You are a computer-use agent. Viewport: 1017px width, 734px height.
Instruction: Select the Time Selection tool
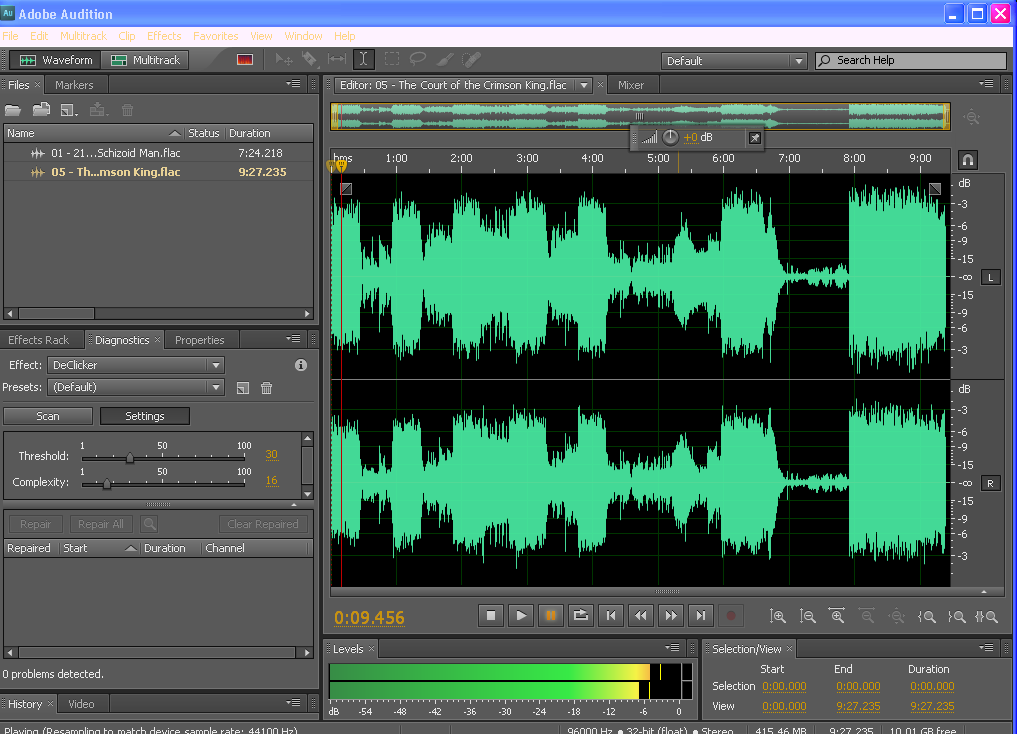click(364, 60)
